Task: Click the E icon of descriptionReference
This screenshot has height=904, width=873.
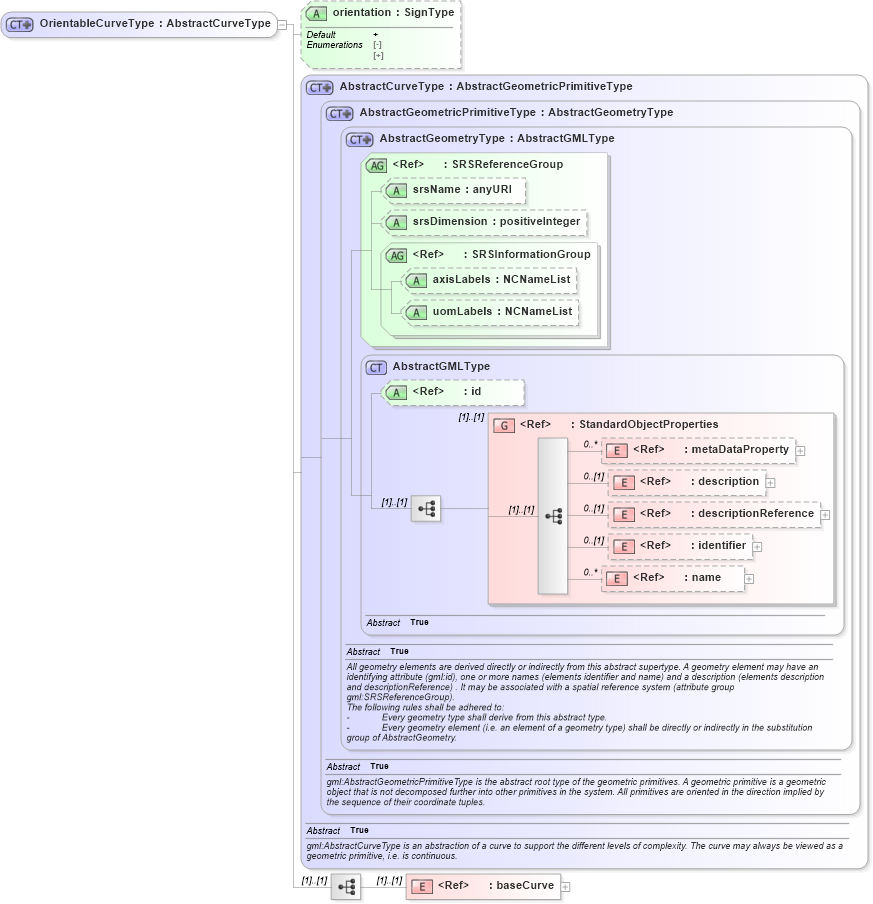Action: pyautogui.click(x=624, y=514)
